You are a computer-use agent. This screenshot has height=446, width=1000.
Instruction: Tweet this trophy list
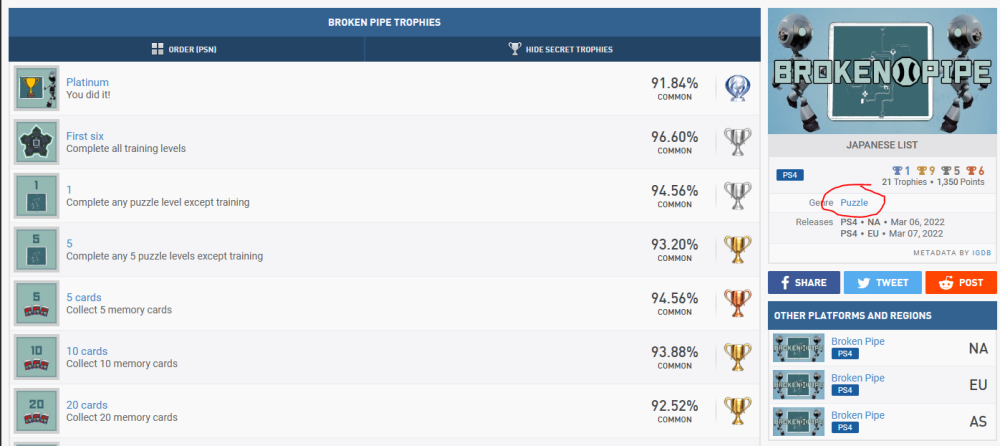(x=881, y=282)
